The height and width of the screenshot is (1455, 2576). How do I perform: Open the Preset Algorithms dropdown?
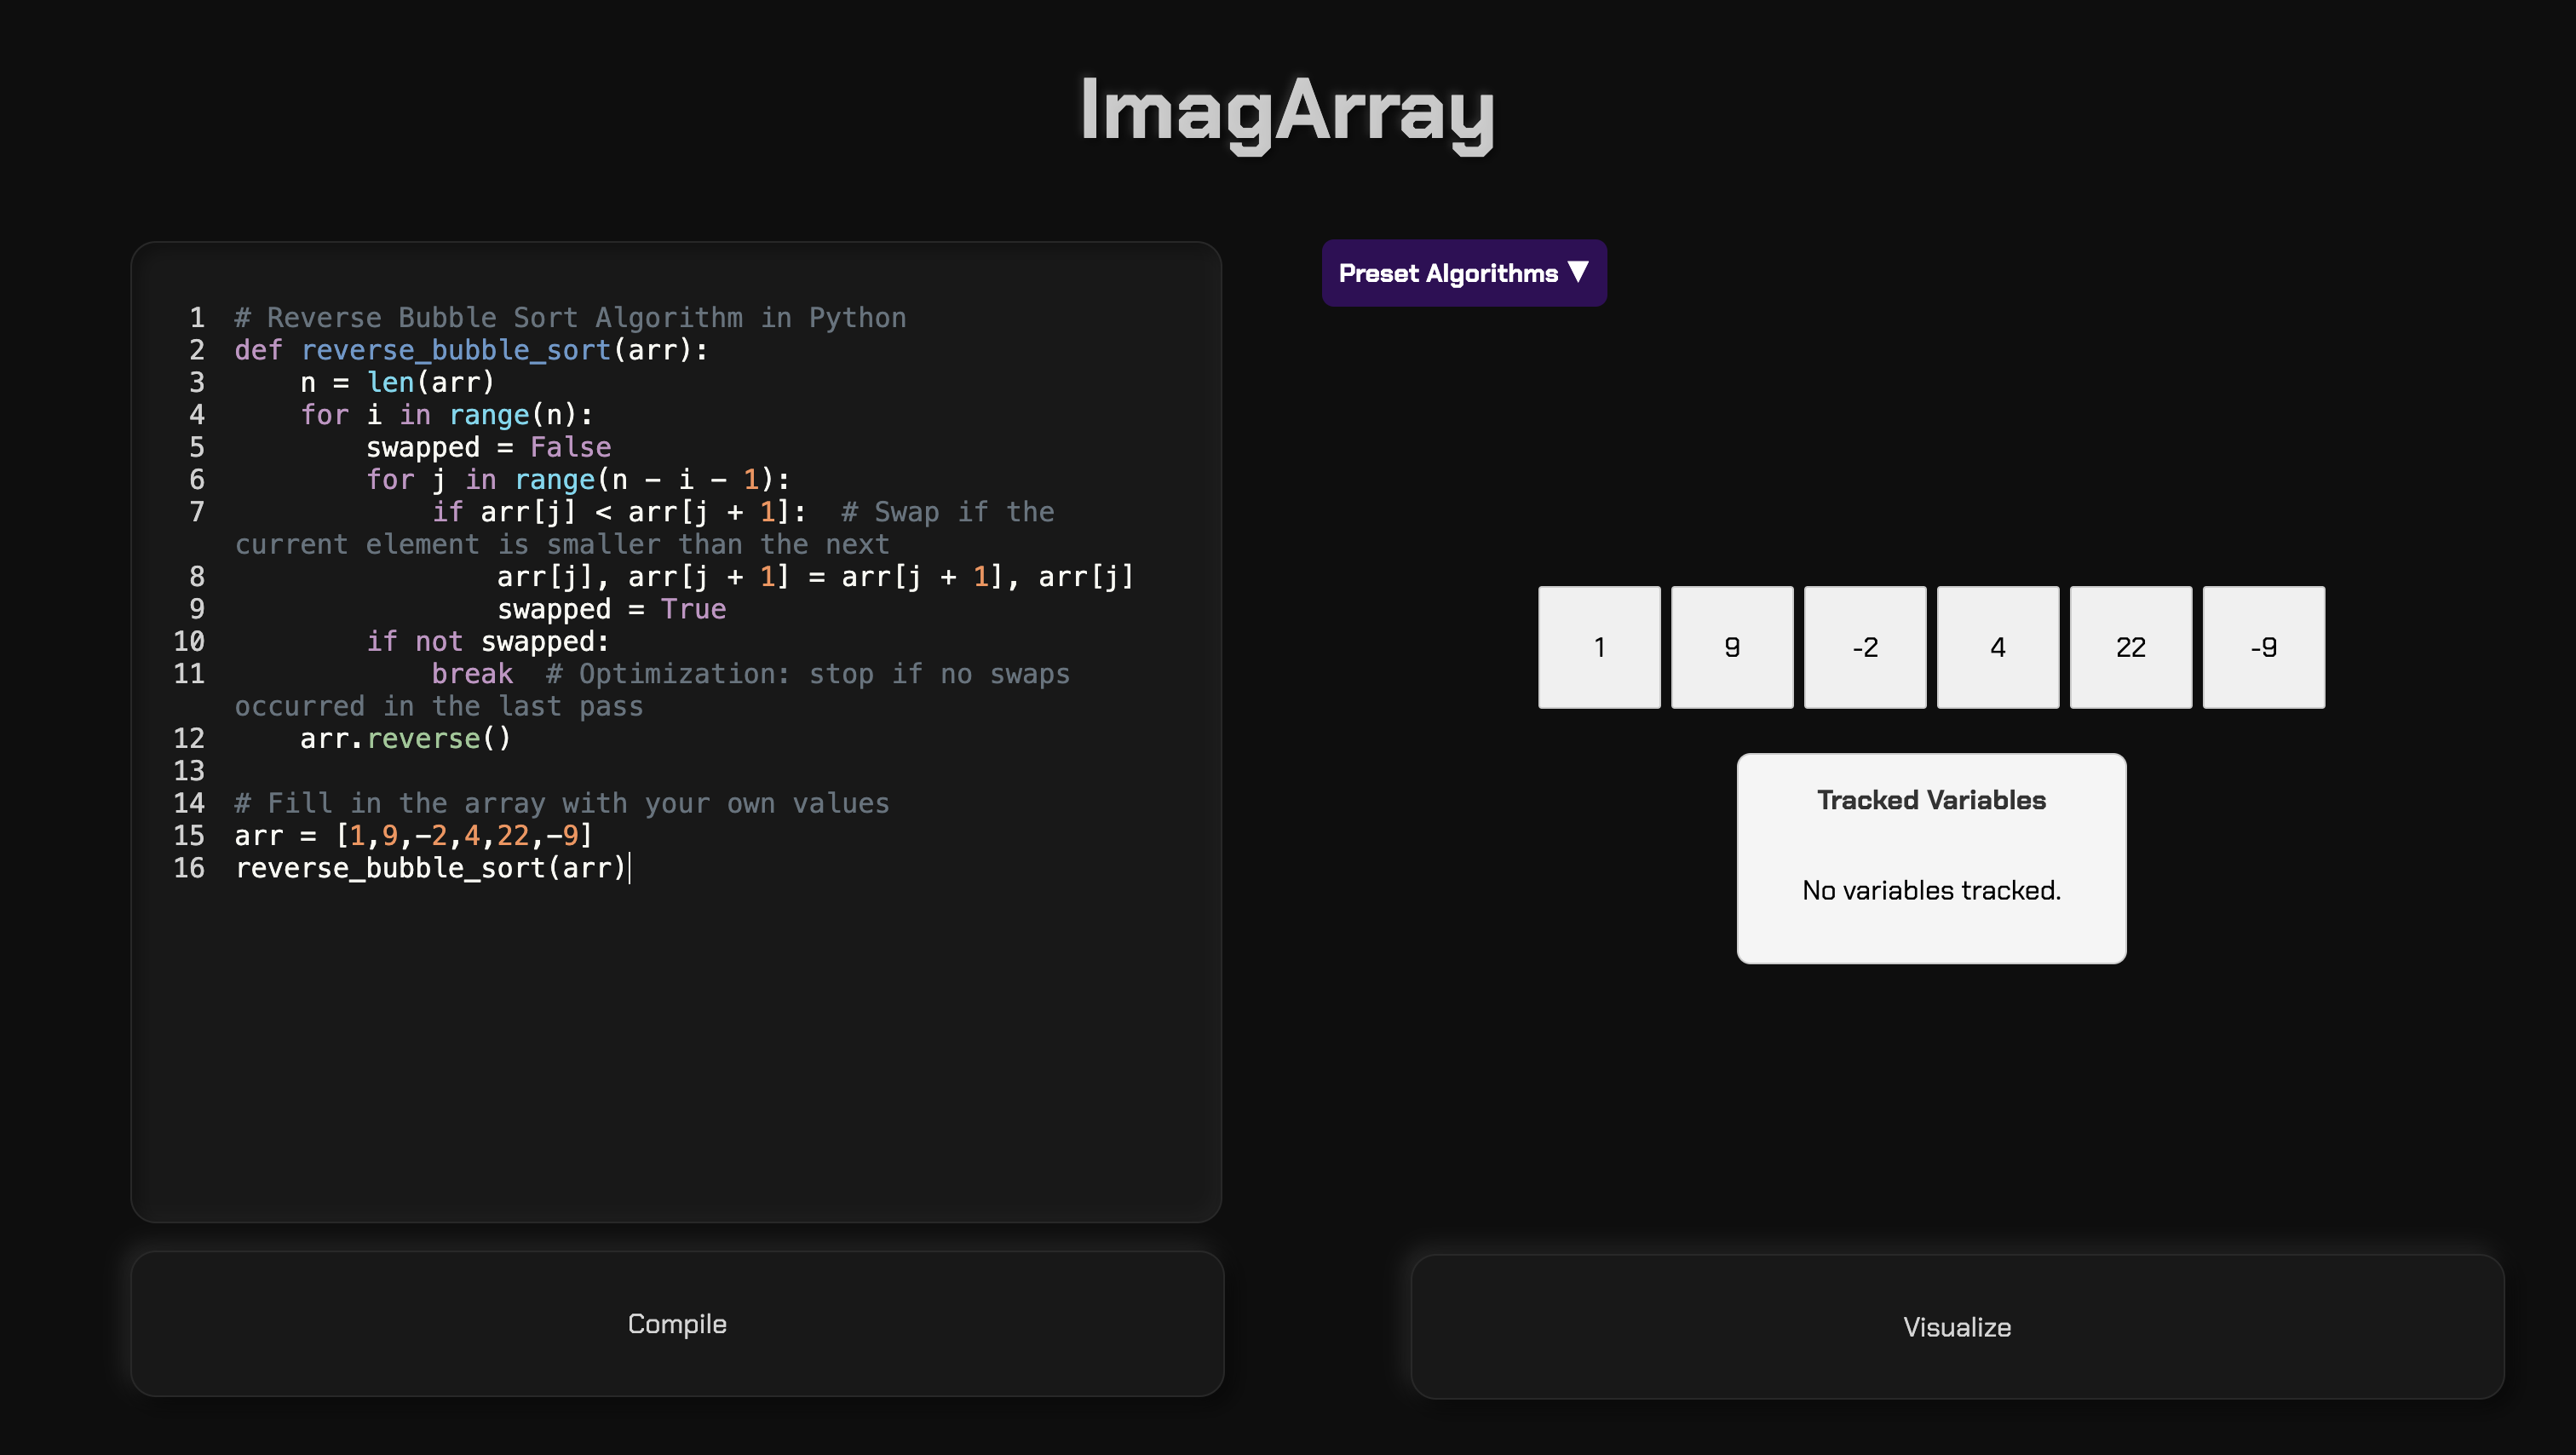pyautogui.click(x=1463, y=273)
